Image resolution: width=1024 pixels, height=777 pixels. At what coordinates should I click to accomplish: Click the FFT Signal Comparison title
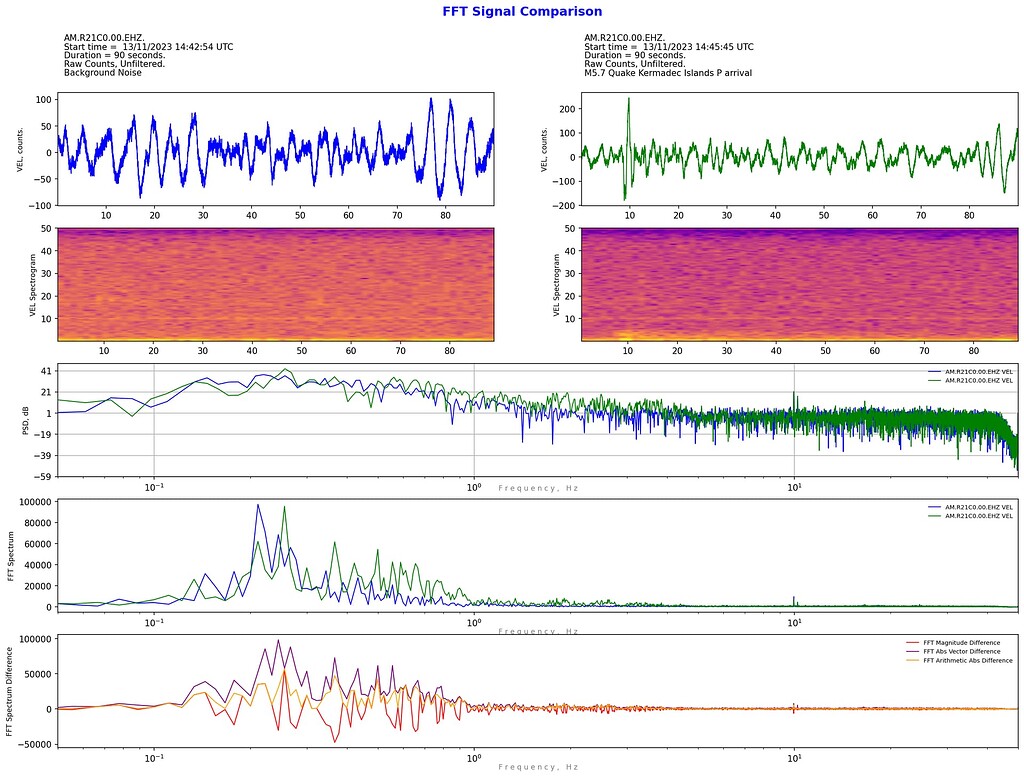click(522, 12)
